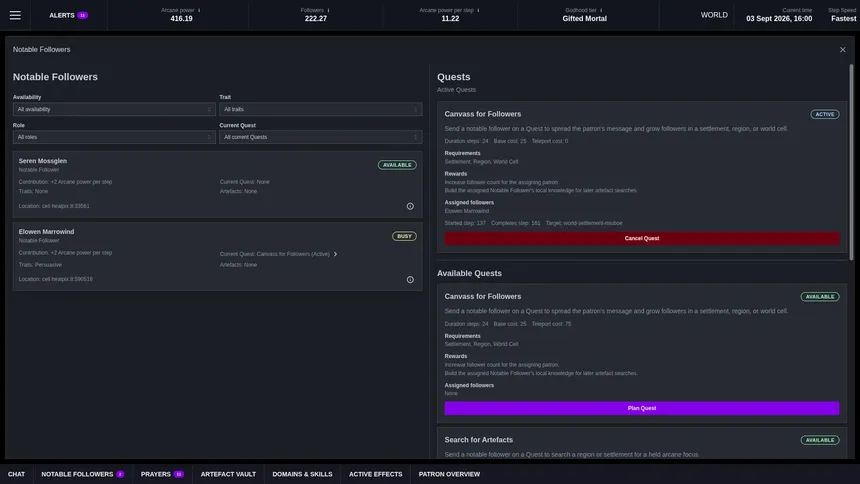860x484 pixels.
Task: Click Plan Quest for Canvass for Followers
Action: (642, 408)
